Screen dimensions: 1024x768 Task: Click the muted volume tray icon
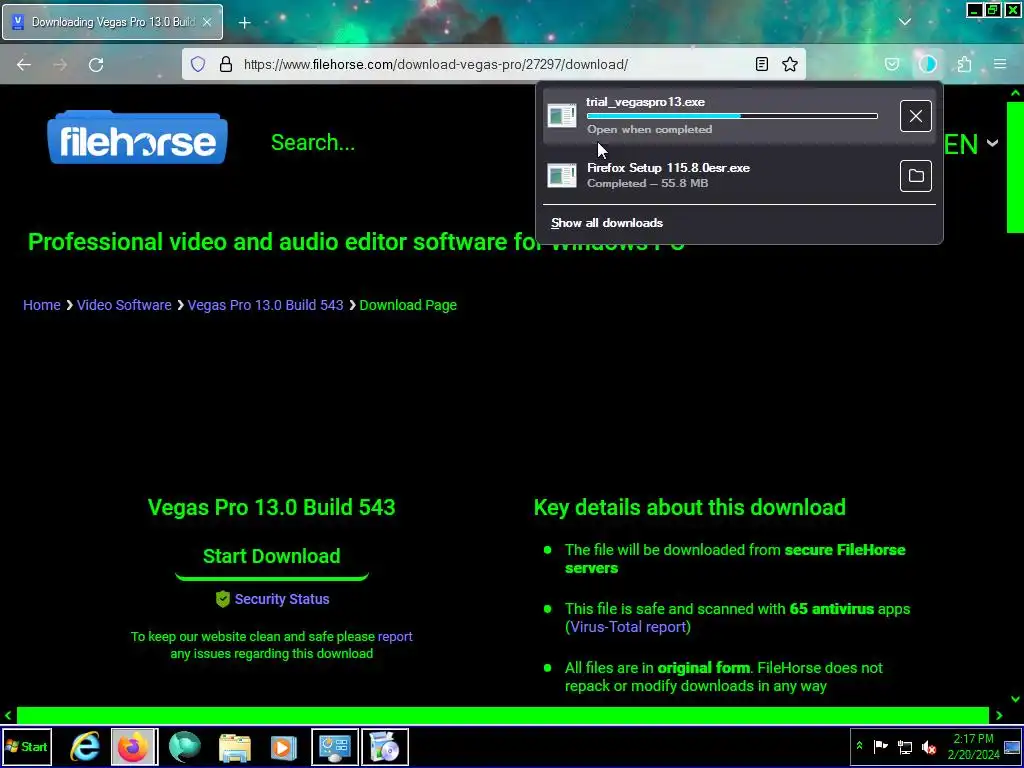click(x=928, y=746)
